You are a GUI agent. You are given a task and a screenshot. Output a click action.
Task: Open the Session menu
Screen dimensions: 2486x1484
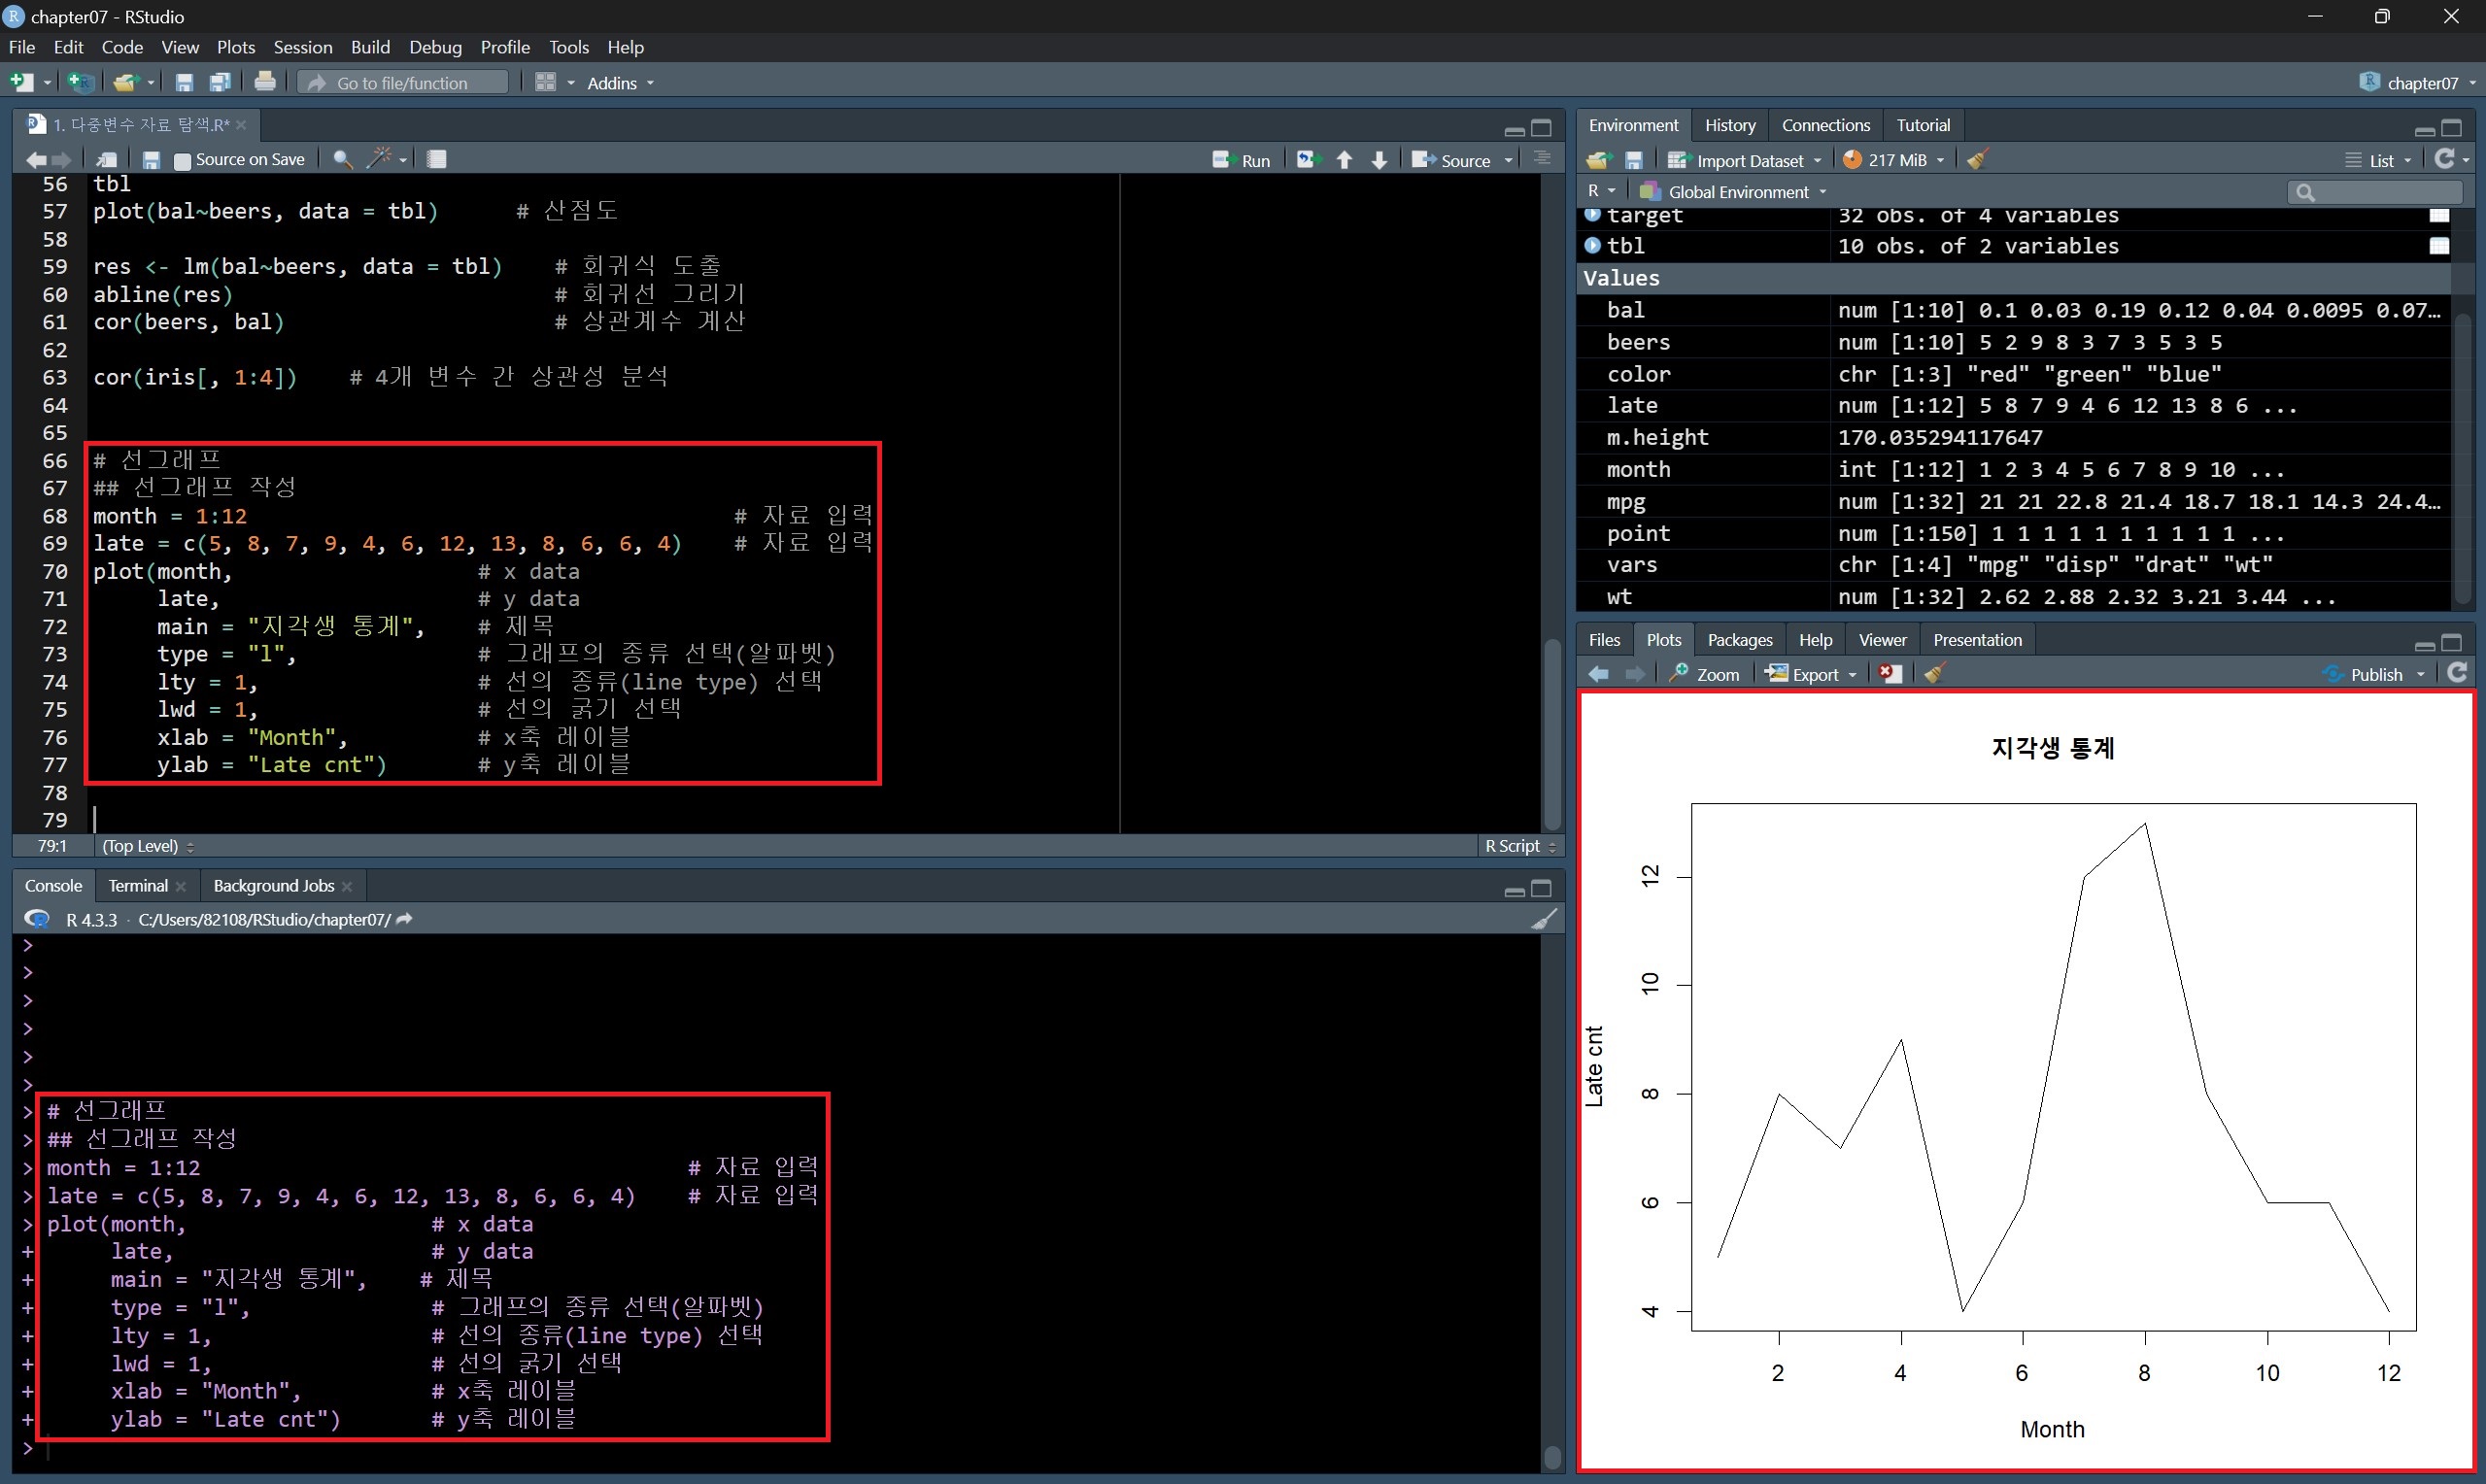[x=302, y=47]
